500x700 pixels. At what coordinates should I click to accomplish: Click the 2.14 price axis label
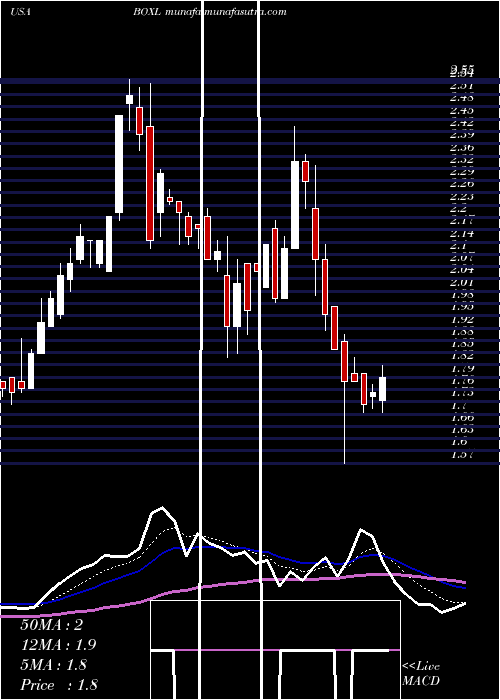tap(462, 233)
